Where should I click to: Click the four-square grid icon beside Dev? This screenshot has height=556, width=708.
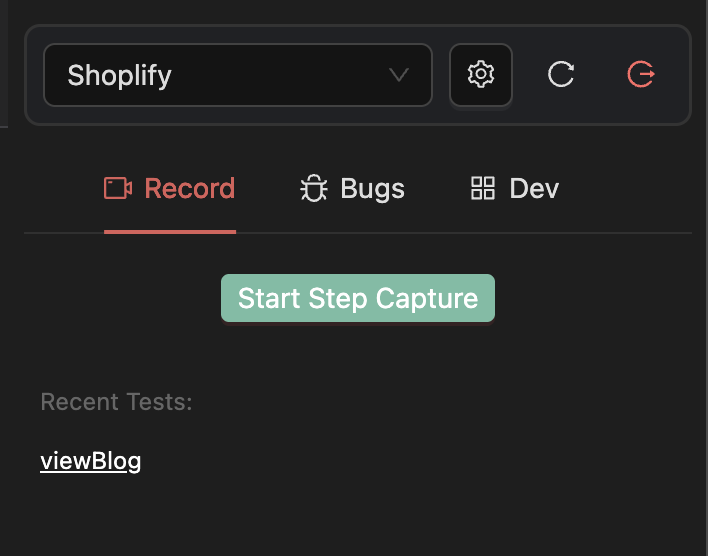[483, 188]
